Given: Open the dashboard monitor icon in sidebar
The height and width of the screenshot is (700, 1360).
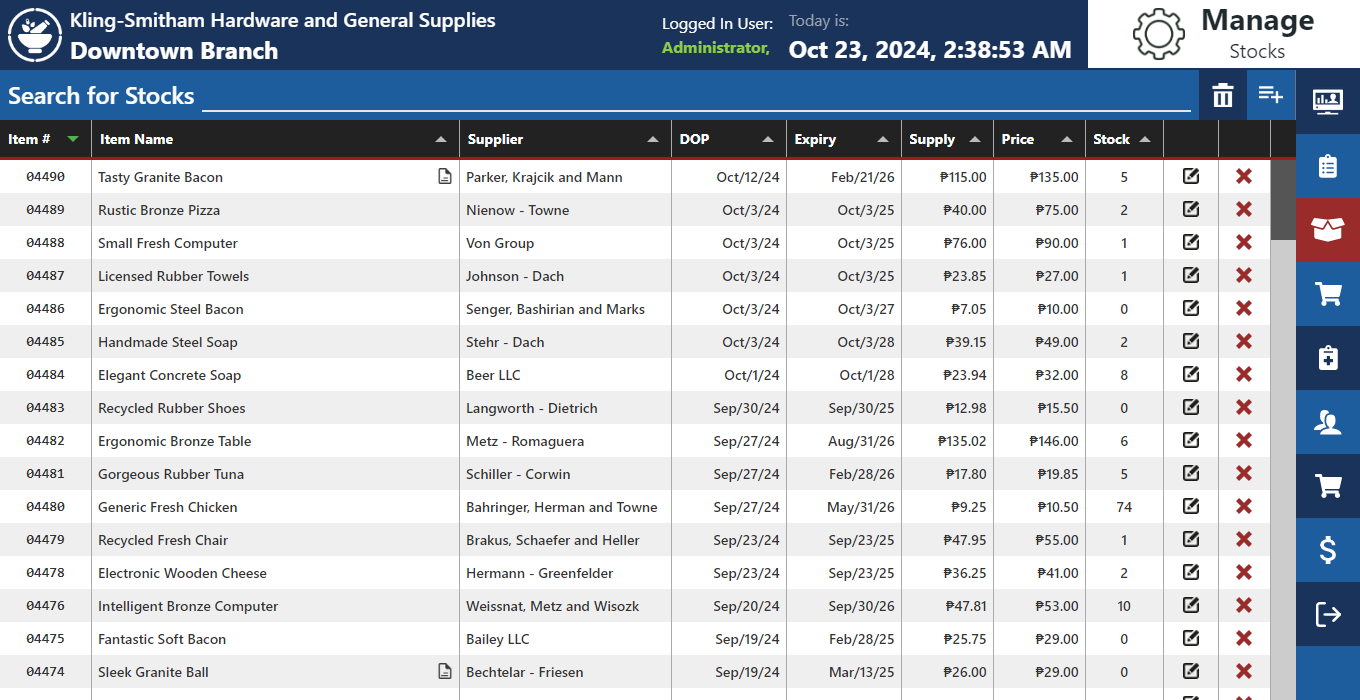Looking at the screenshot, I should coord(1327,101).
